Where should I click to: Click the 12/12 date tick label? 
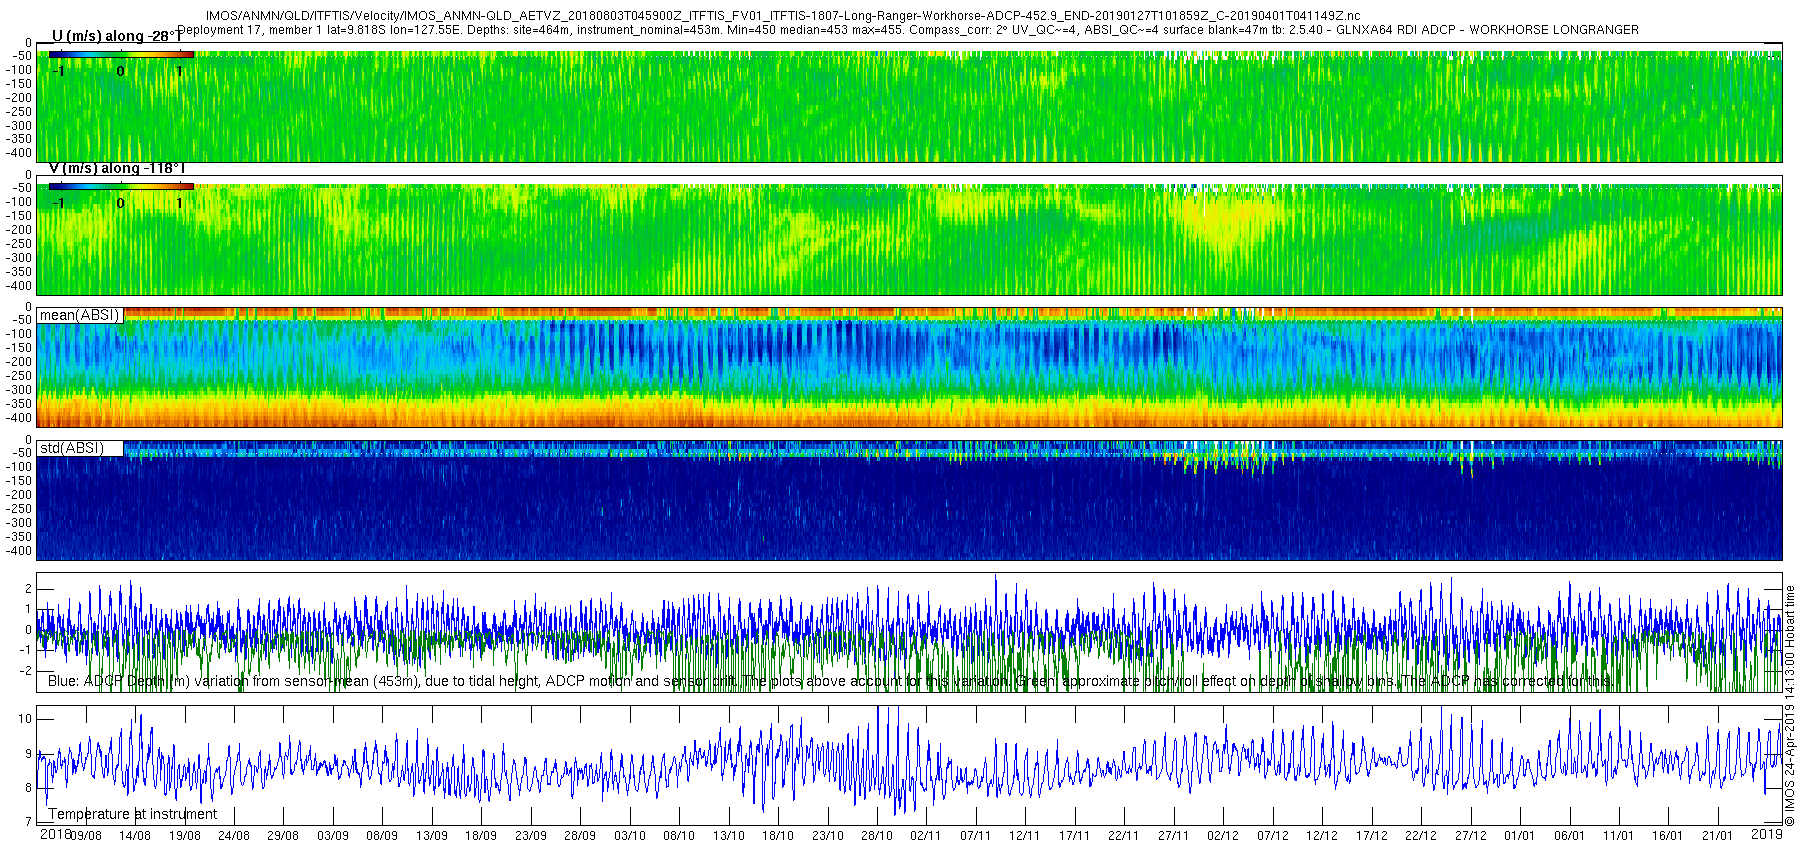[x=1322, y=836]
